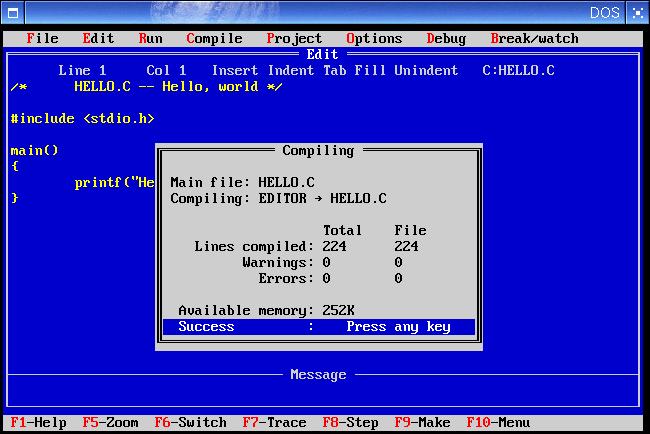Click the Insert mode indicator

(x=235, y=70)
